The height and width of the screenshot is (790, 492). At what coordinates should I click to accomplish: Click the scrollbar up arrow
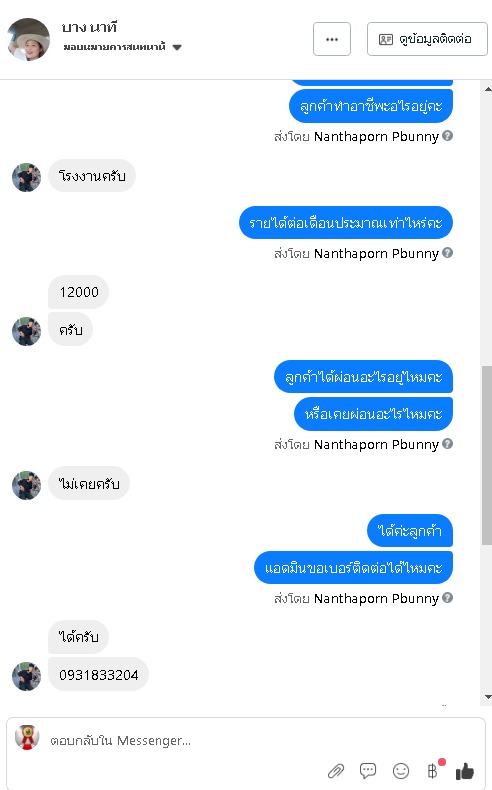[487, 90]
